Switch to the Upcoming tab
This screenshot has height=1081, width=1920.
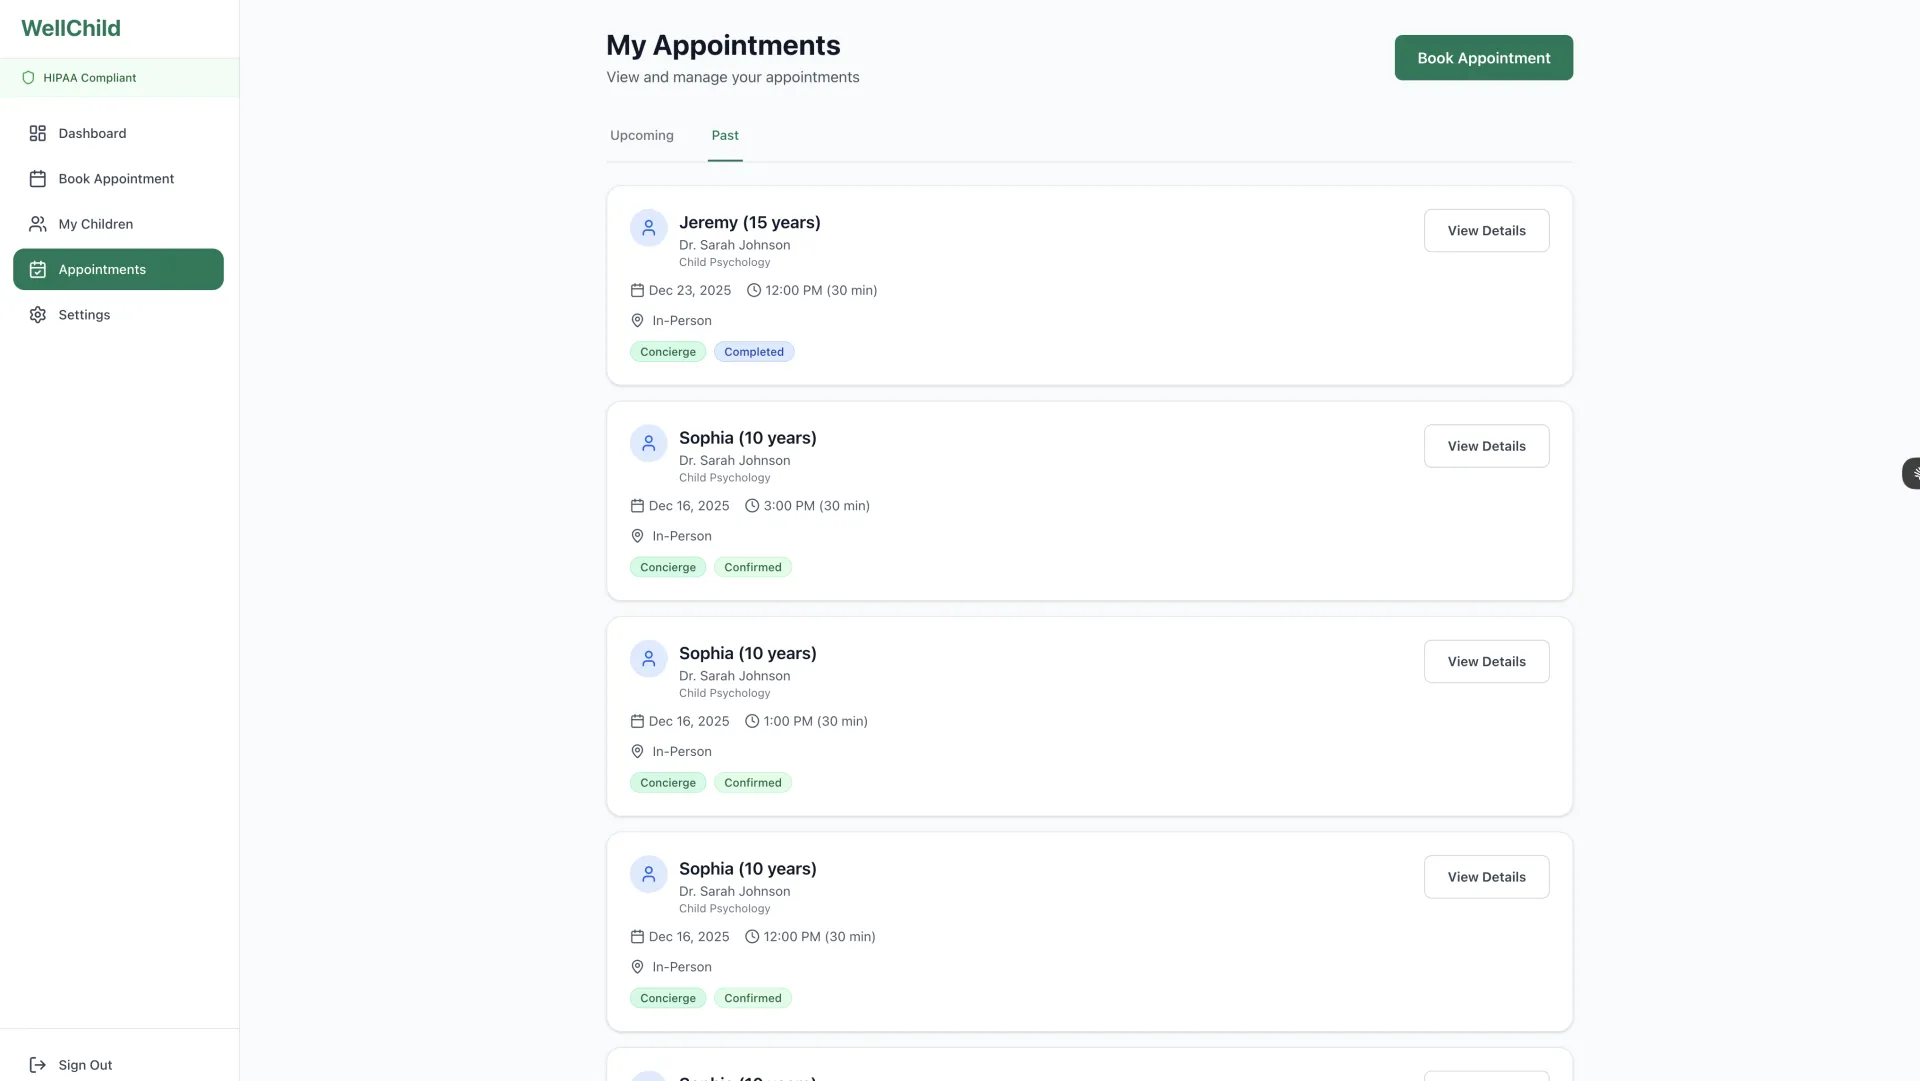641,136
